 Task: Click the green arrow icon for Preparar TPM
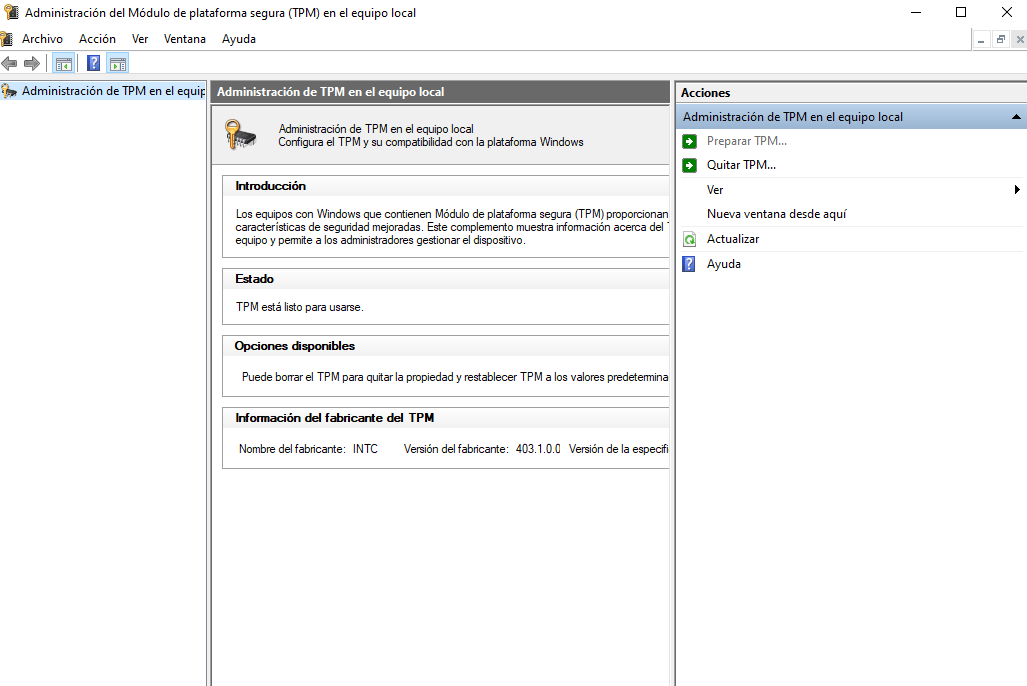(x=689, y=141)
